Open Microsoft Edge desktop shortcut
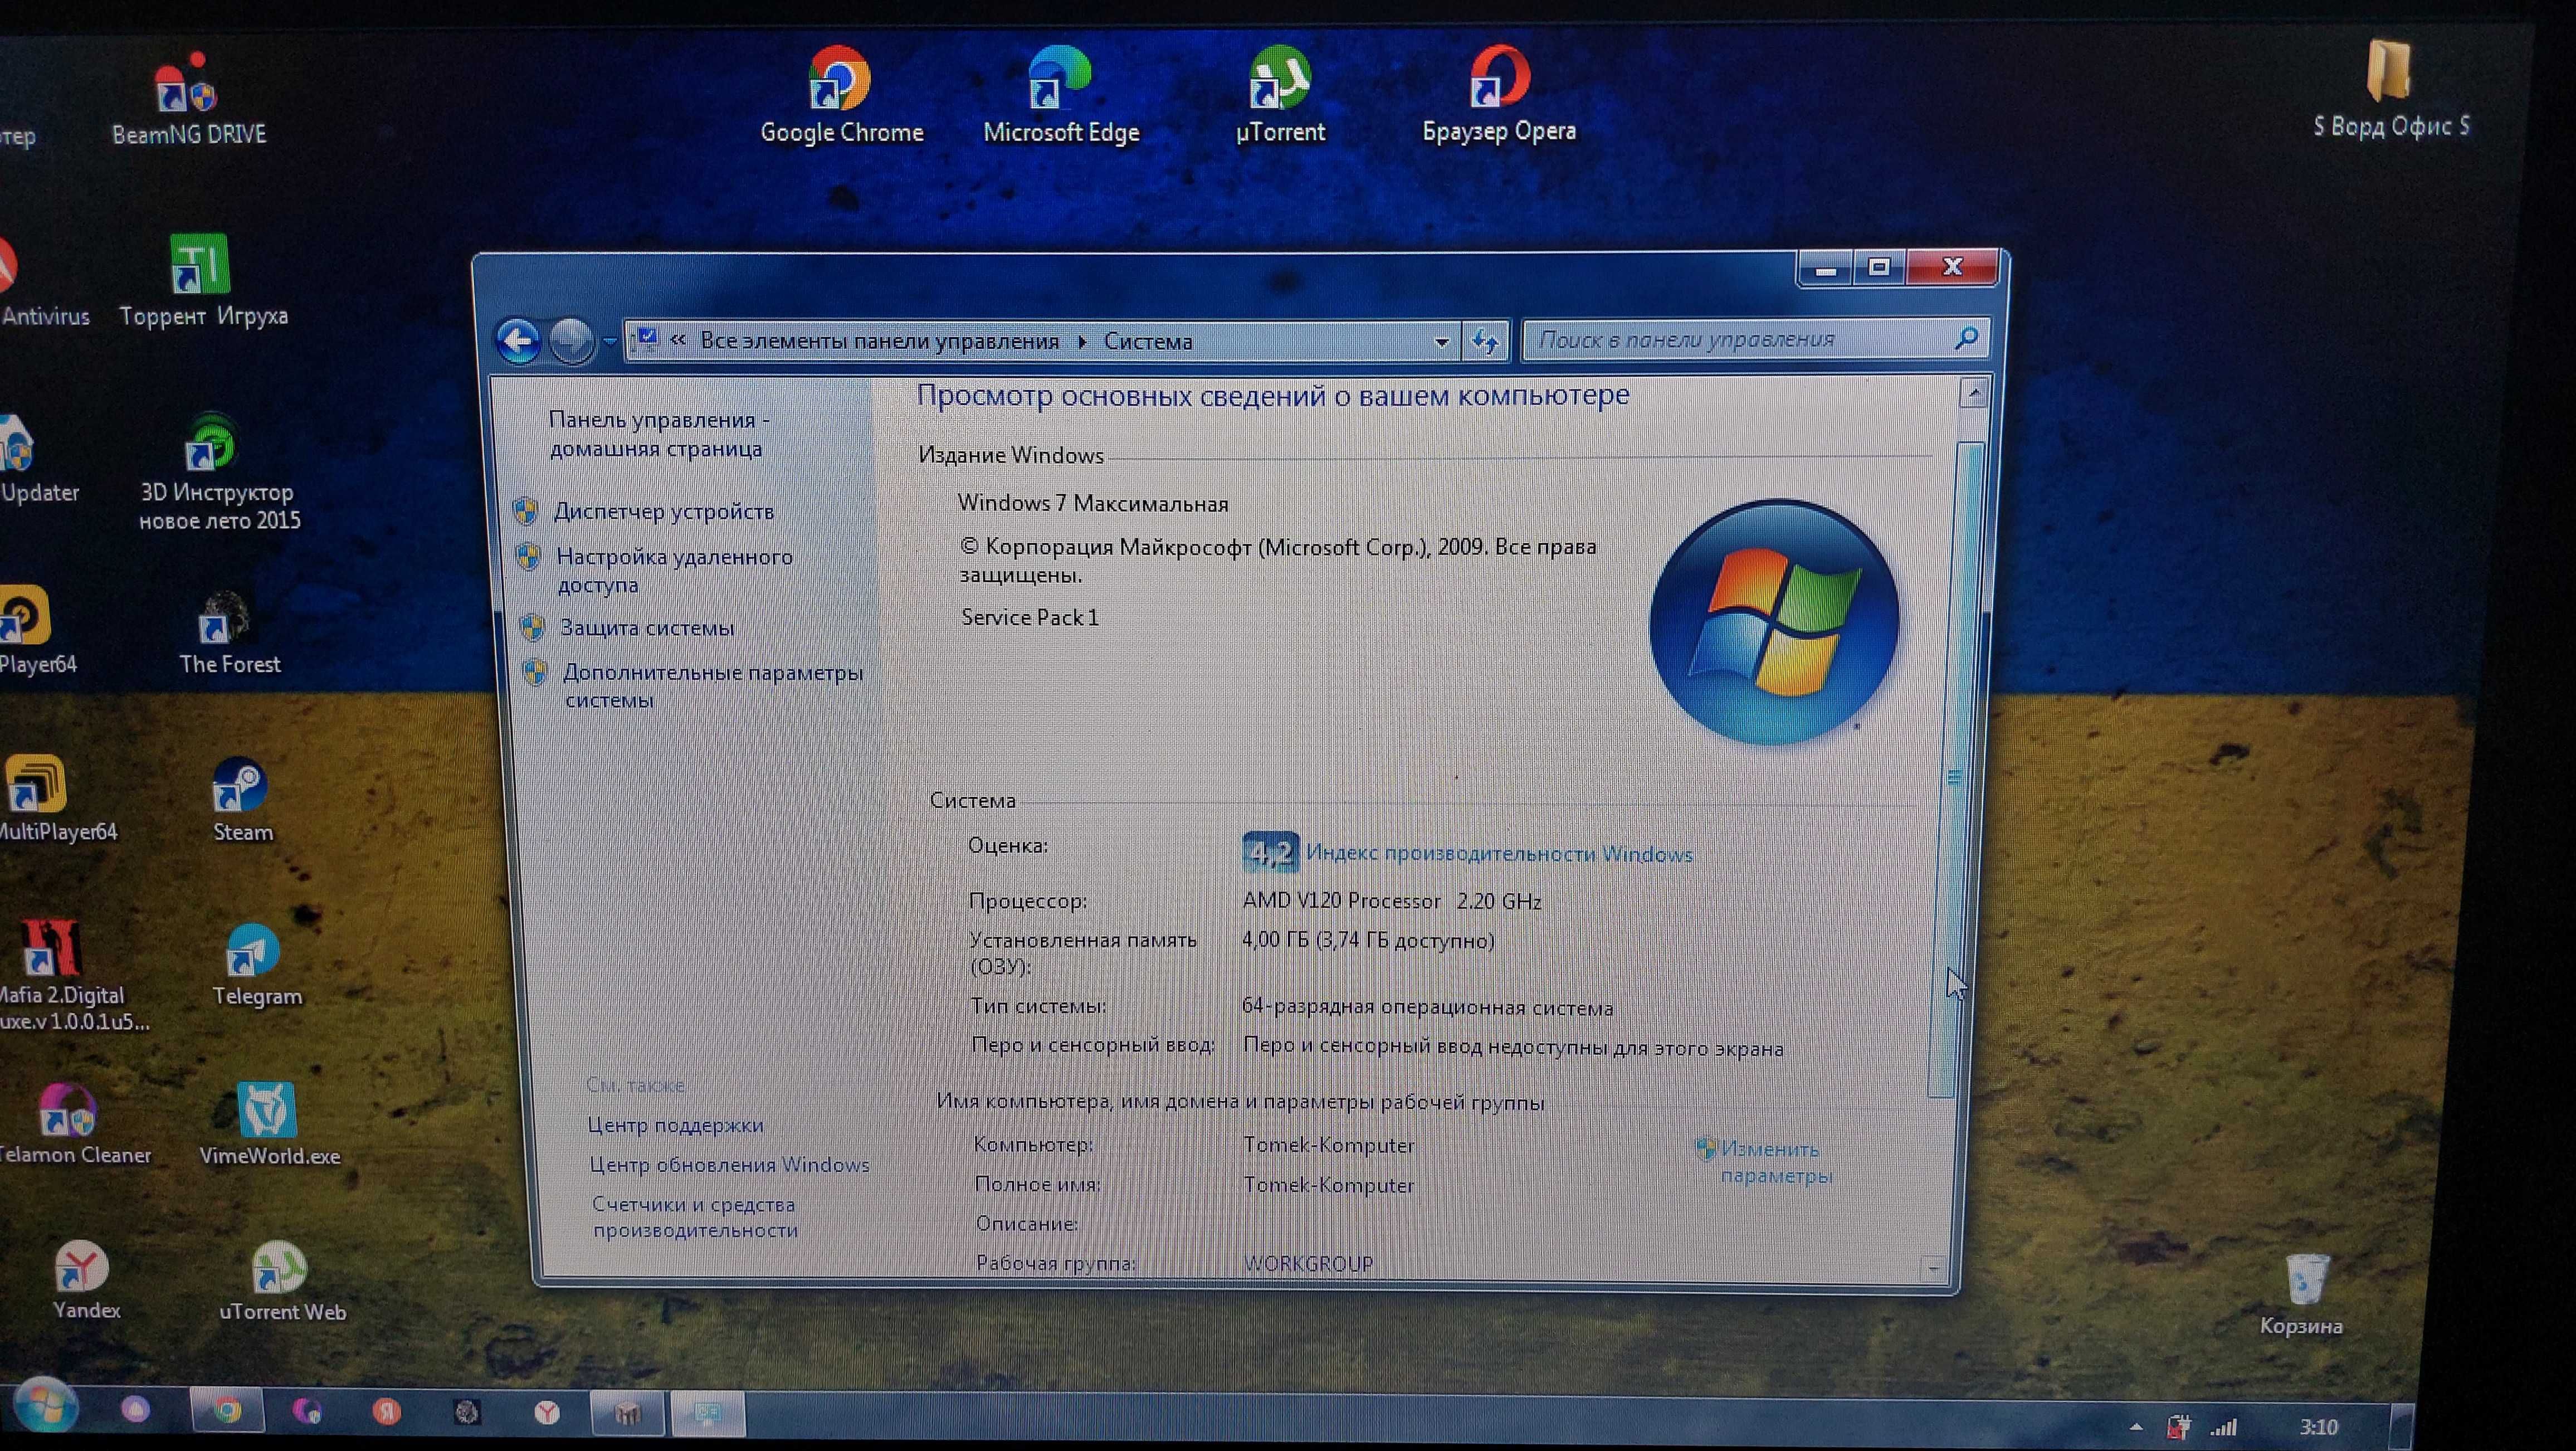Screen dimensions: 2576x1451 [x=1061, y=96]
